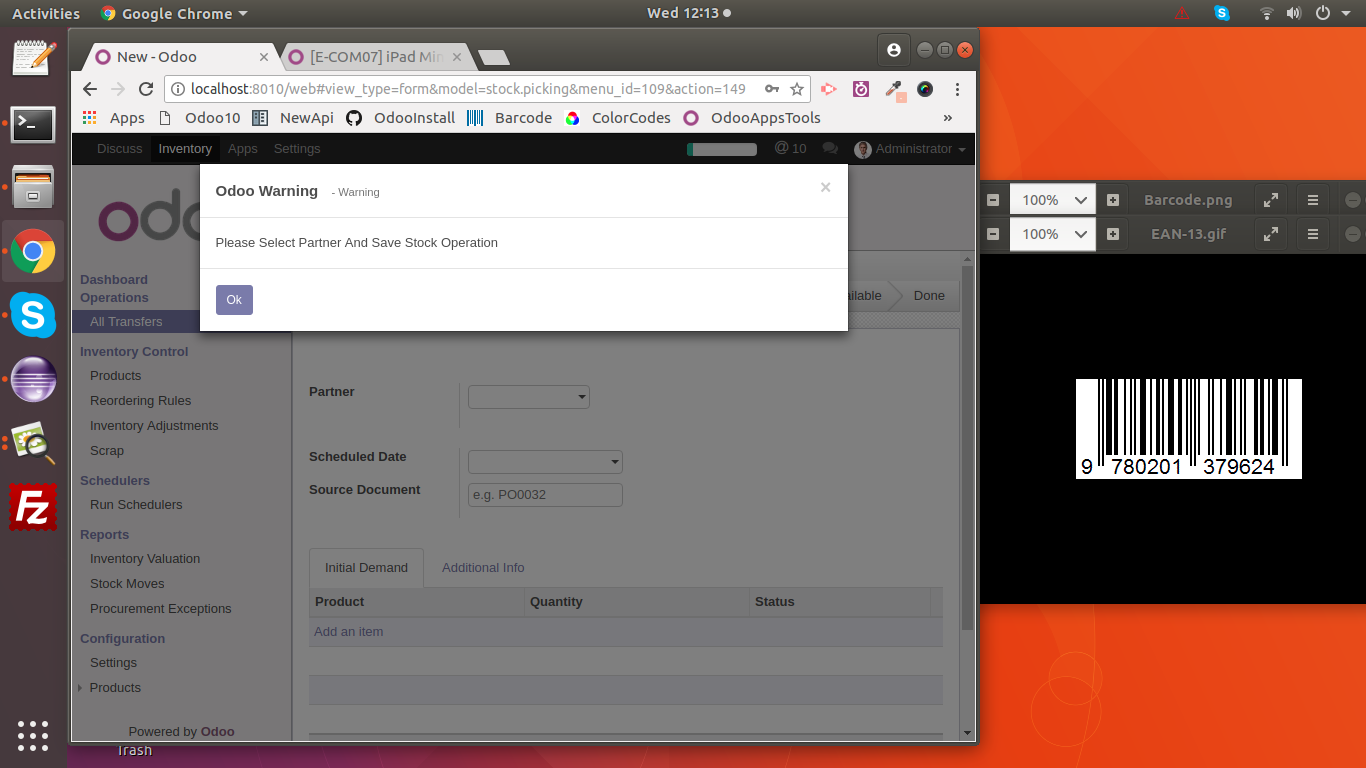This screenshot has height=768, width=1366.
Task: Open the OdooAppsTools bookmark
Action: click(x=751, y=117)
